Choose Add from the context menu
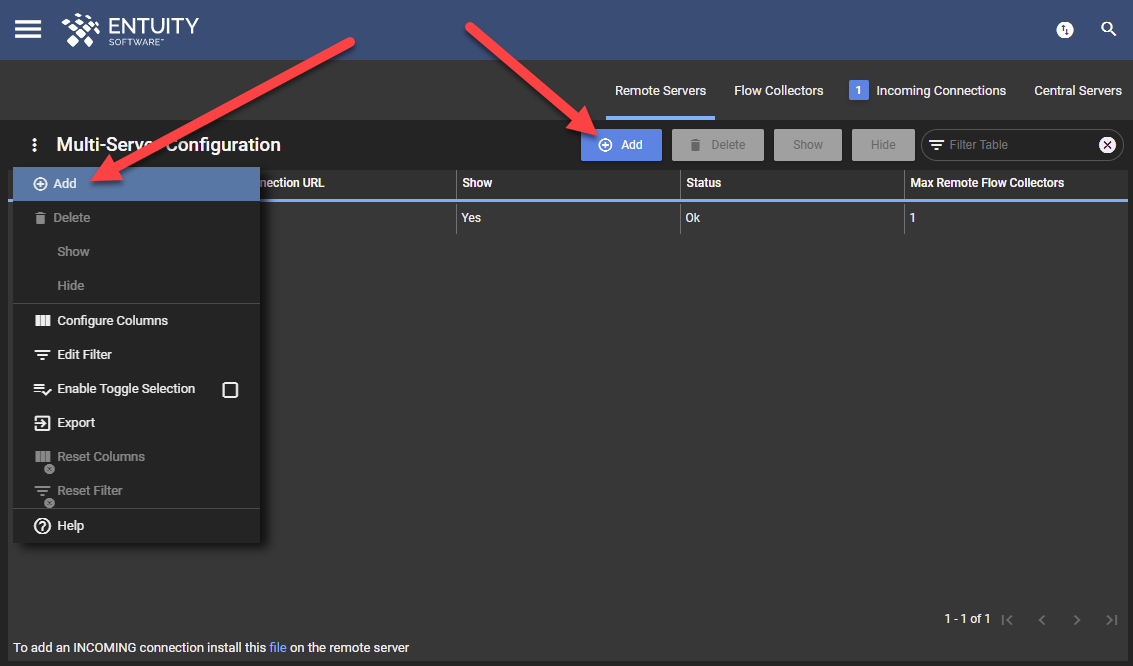The width and height of the screenshot is (1133, 666). tap(137, 184)
